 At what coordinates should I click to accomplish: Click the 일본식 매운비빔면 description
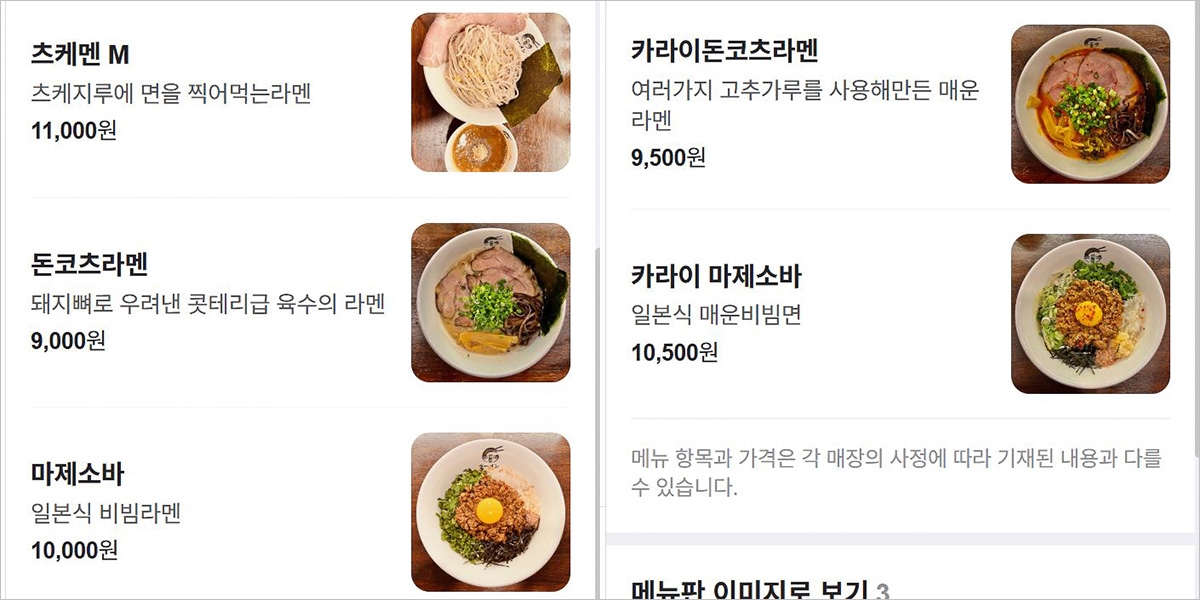[716, 315]
